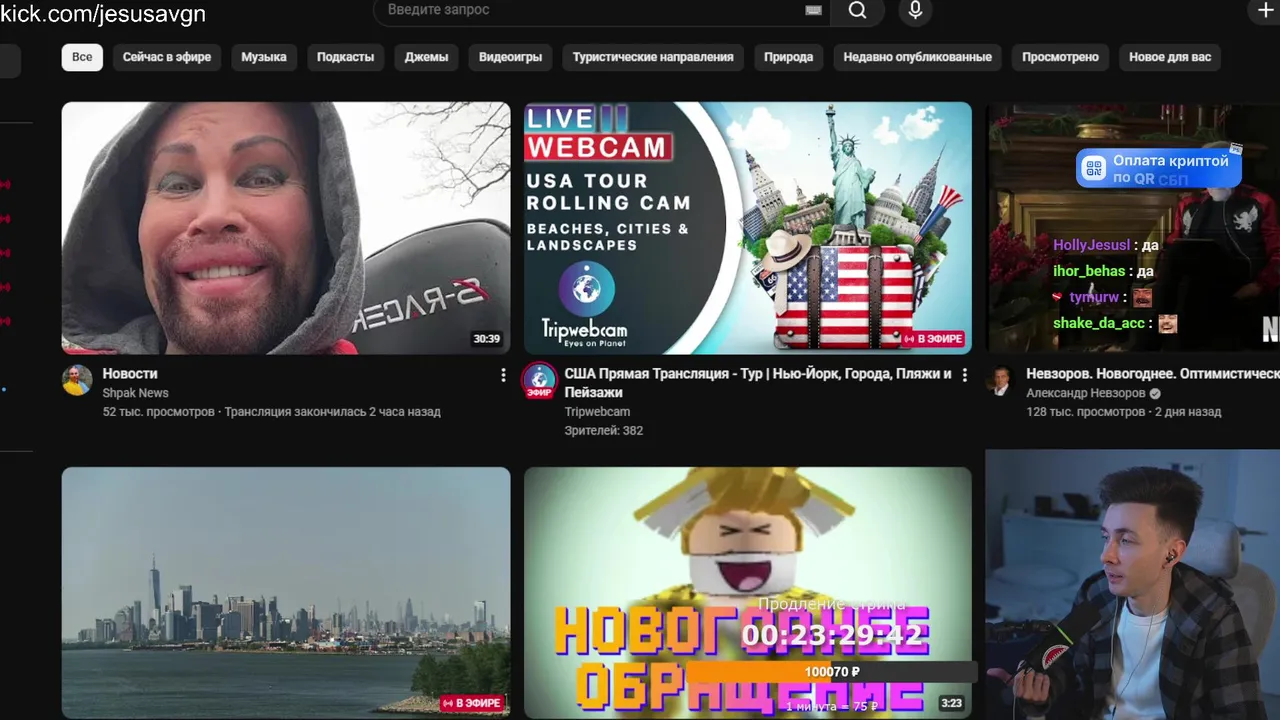Viewport: 1280px width, 720px height.
Task: Open Shpak News channel avatar
Action: pos(77,380)
